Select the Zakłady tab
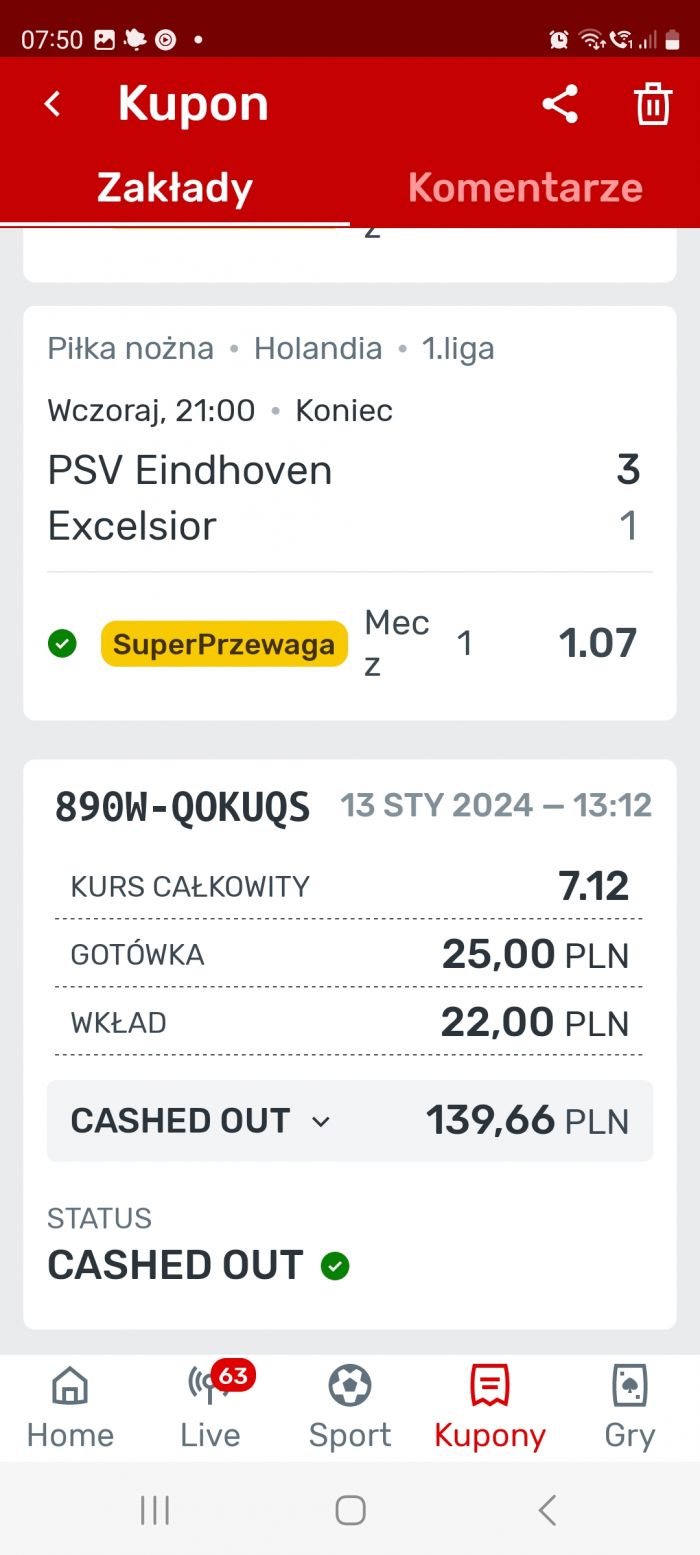Image resolution: width=700 pixels, height=1555 pixels. [x=175, y=187]
